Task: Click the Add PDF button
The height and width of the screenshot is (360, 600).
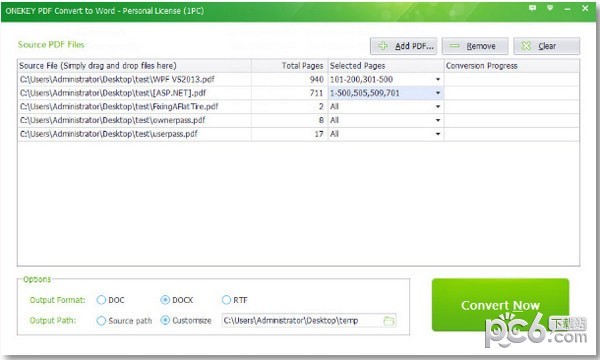Action: click(x=403, y=46)
